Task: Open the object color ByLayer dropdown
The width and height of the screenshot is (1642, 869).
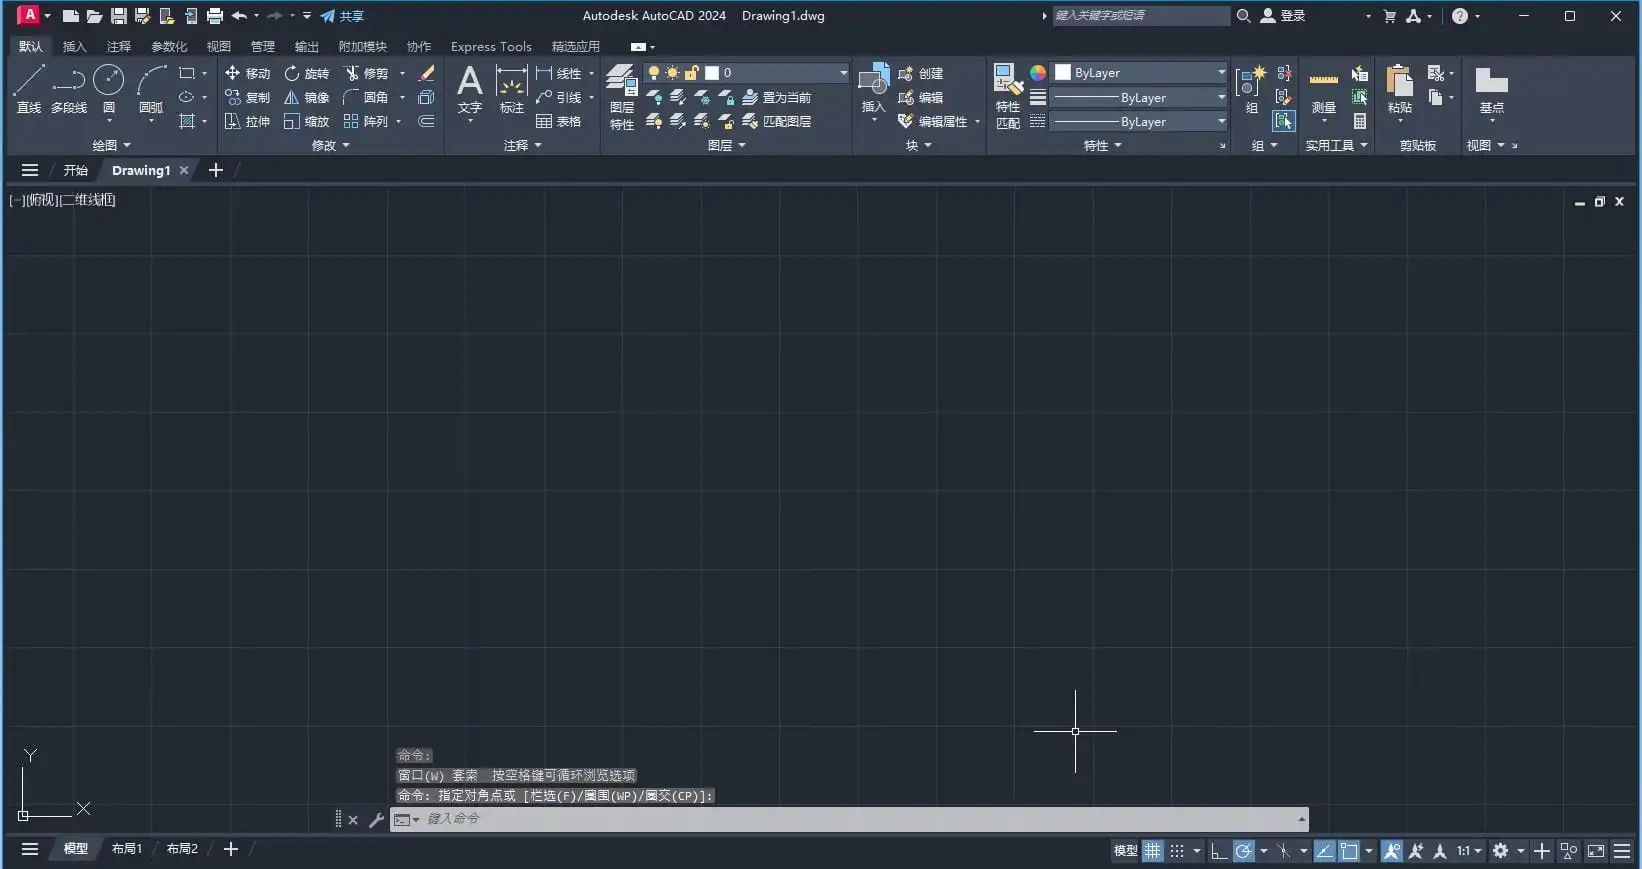Action: (1140, 73)
